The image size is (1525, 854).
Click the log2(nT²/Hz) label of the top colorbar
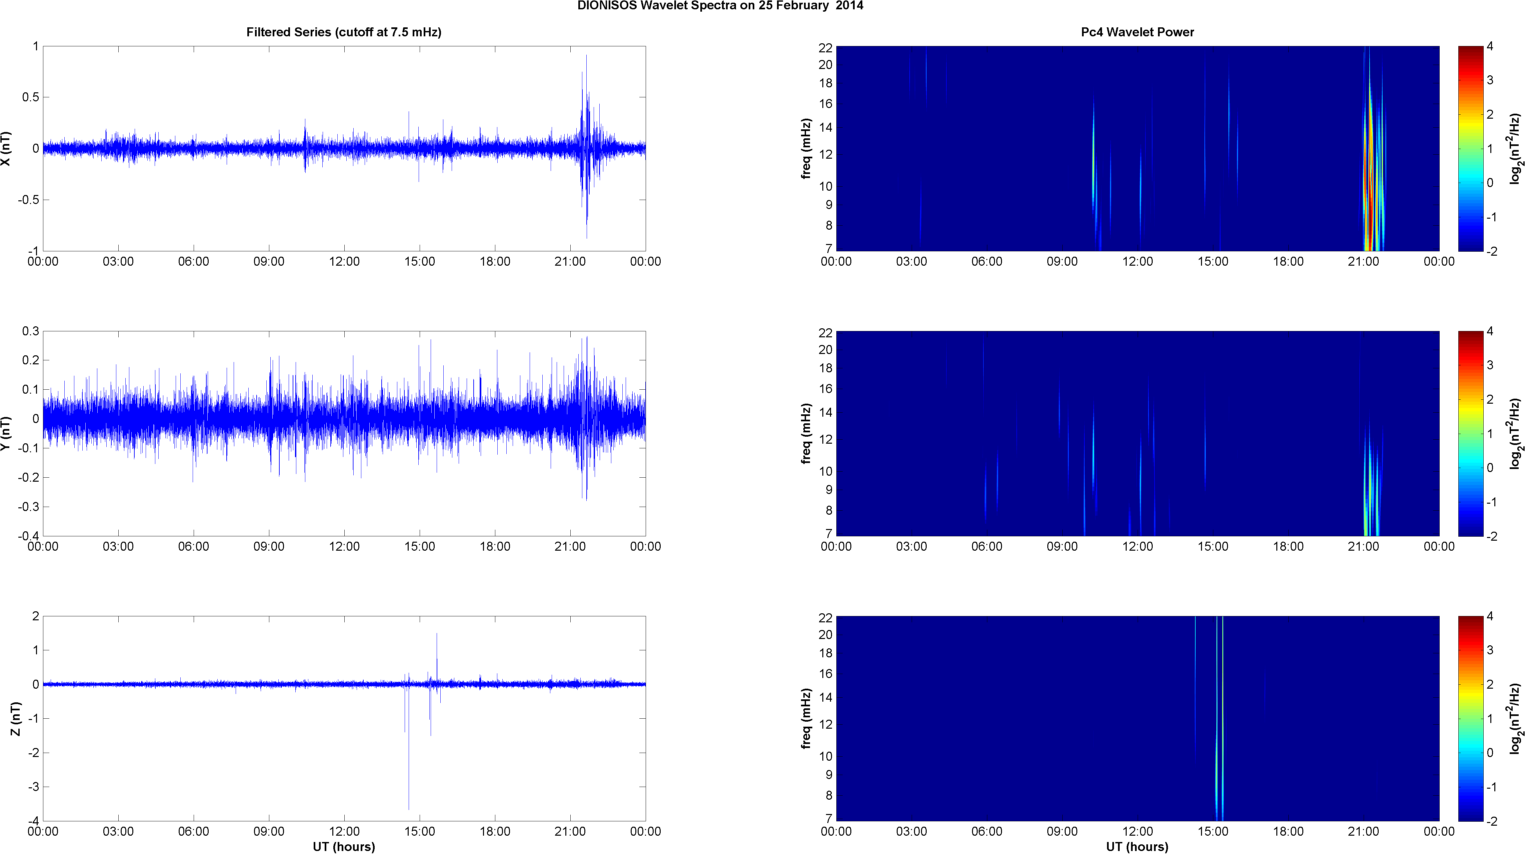(1516, 148)
